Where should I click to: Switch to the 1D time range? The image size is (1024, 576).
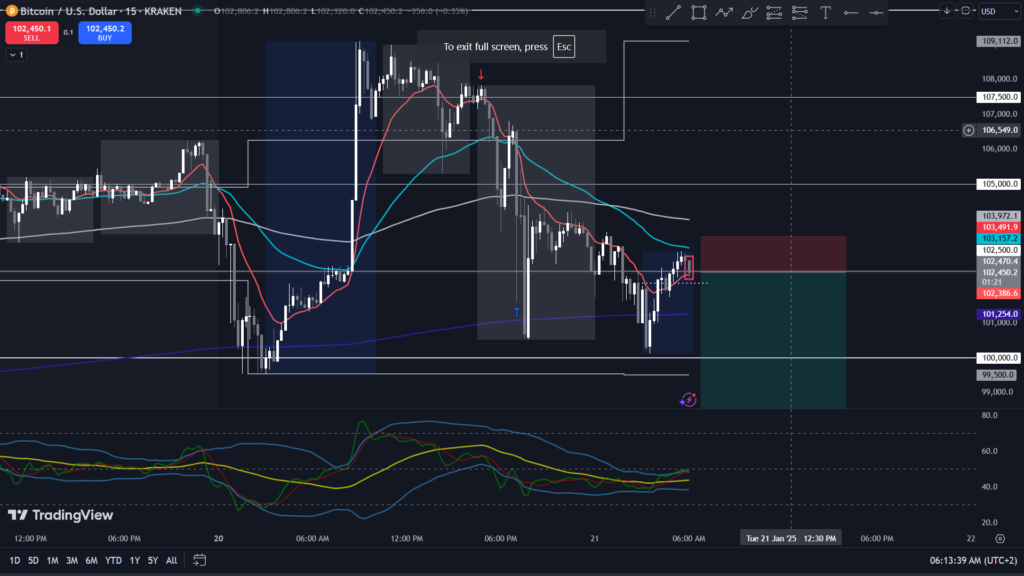point(15,560)
